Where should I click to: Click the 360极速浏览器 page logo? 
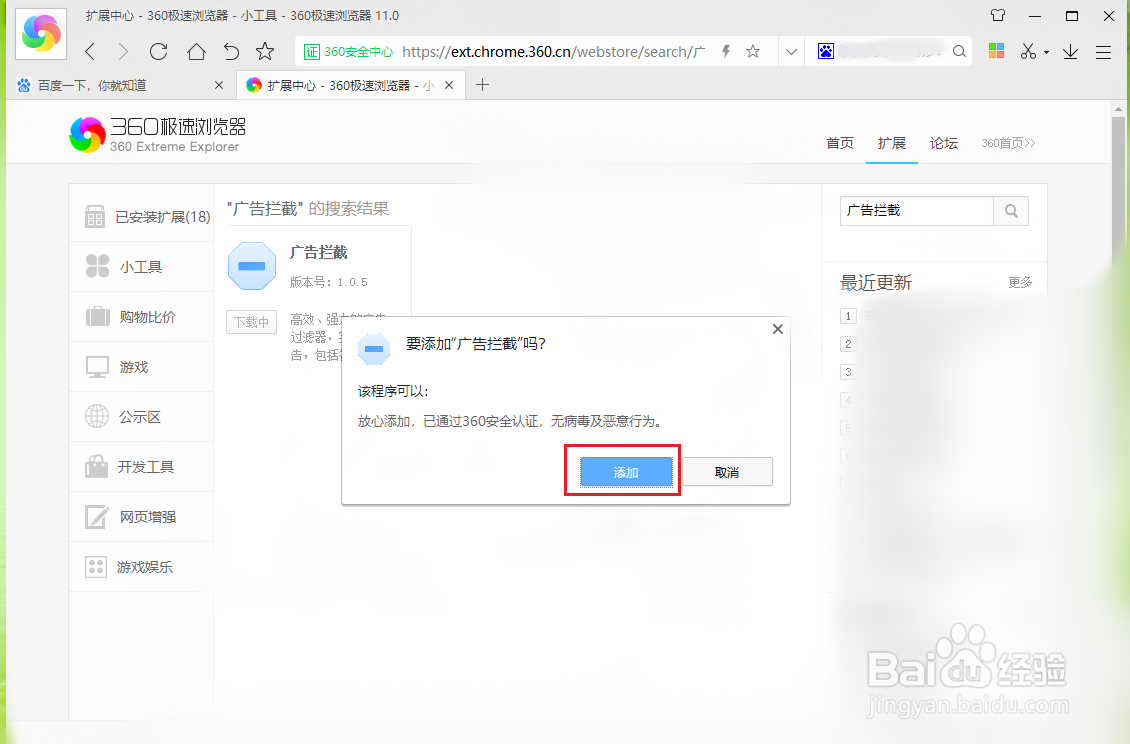(x=158, y=135)
